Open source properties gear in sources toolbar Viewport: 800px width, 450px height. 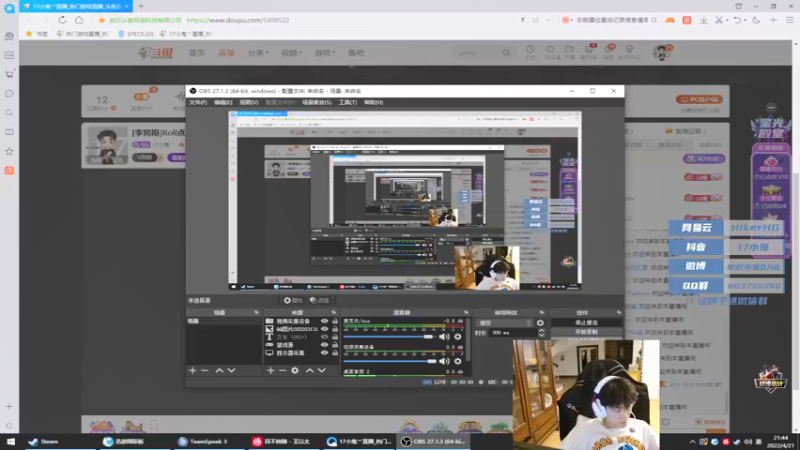click(x=295, y=370)
